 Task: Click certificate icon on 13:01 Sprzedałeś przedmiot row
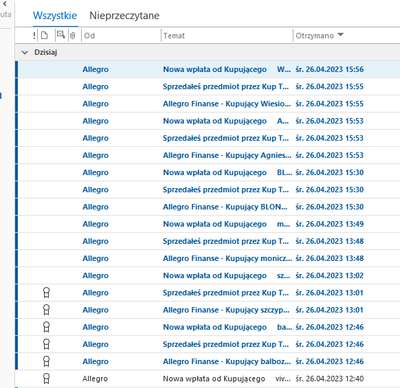[46, 293]
